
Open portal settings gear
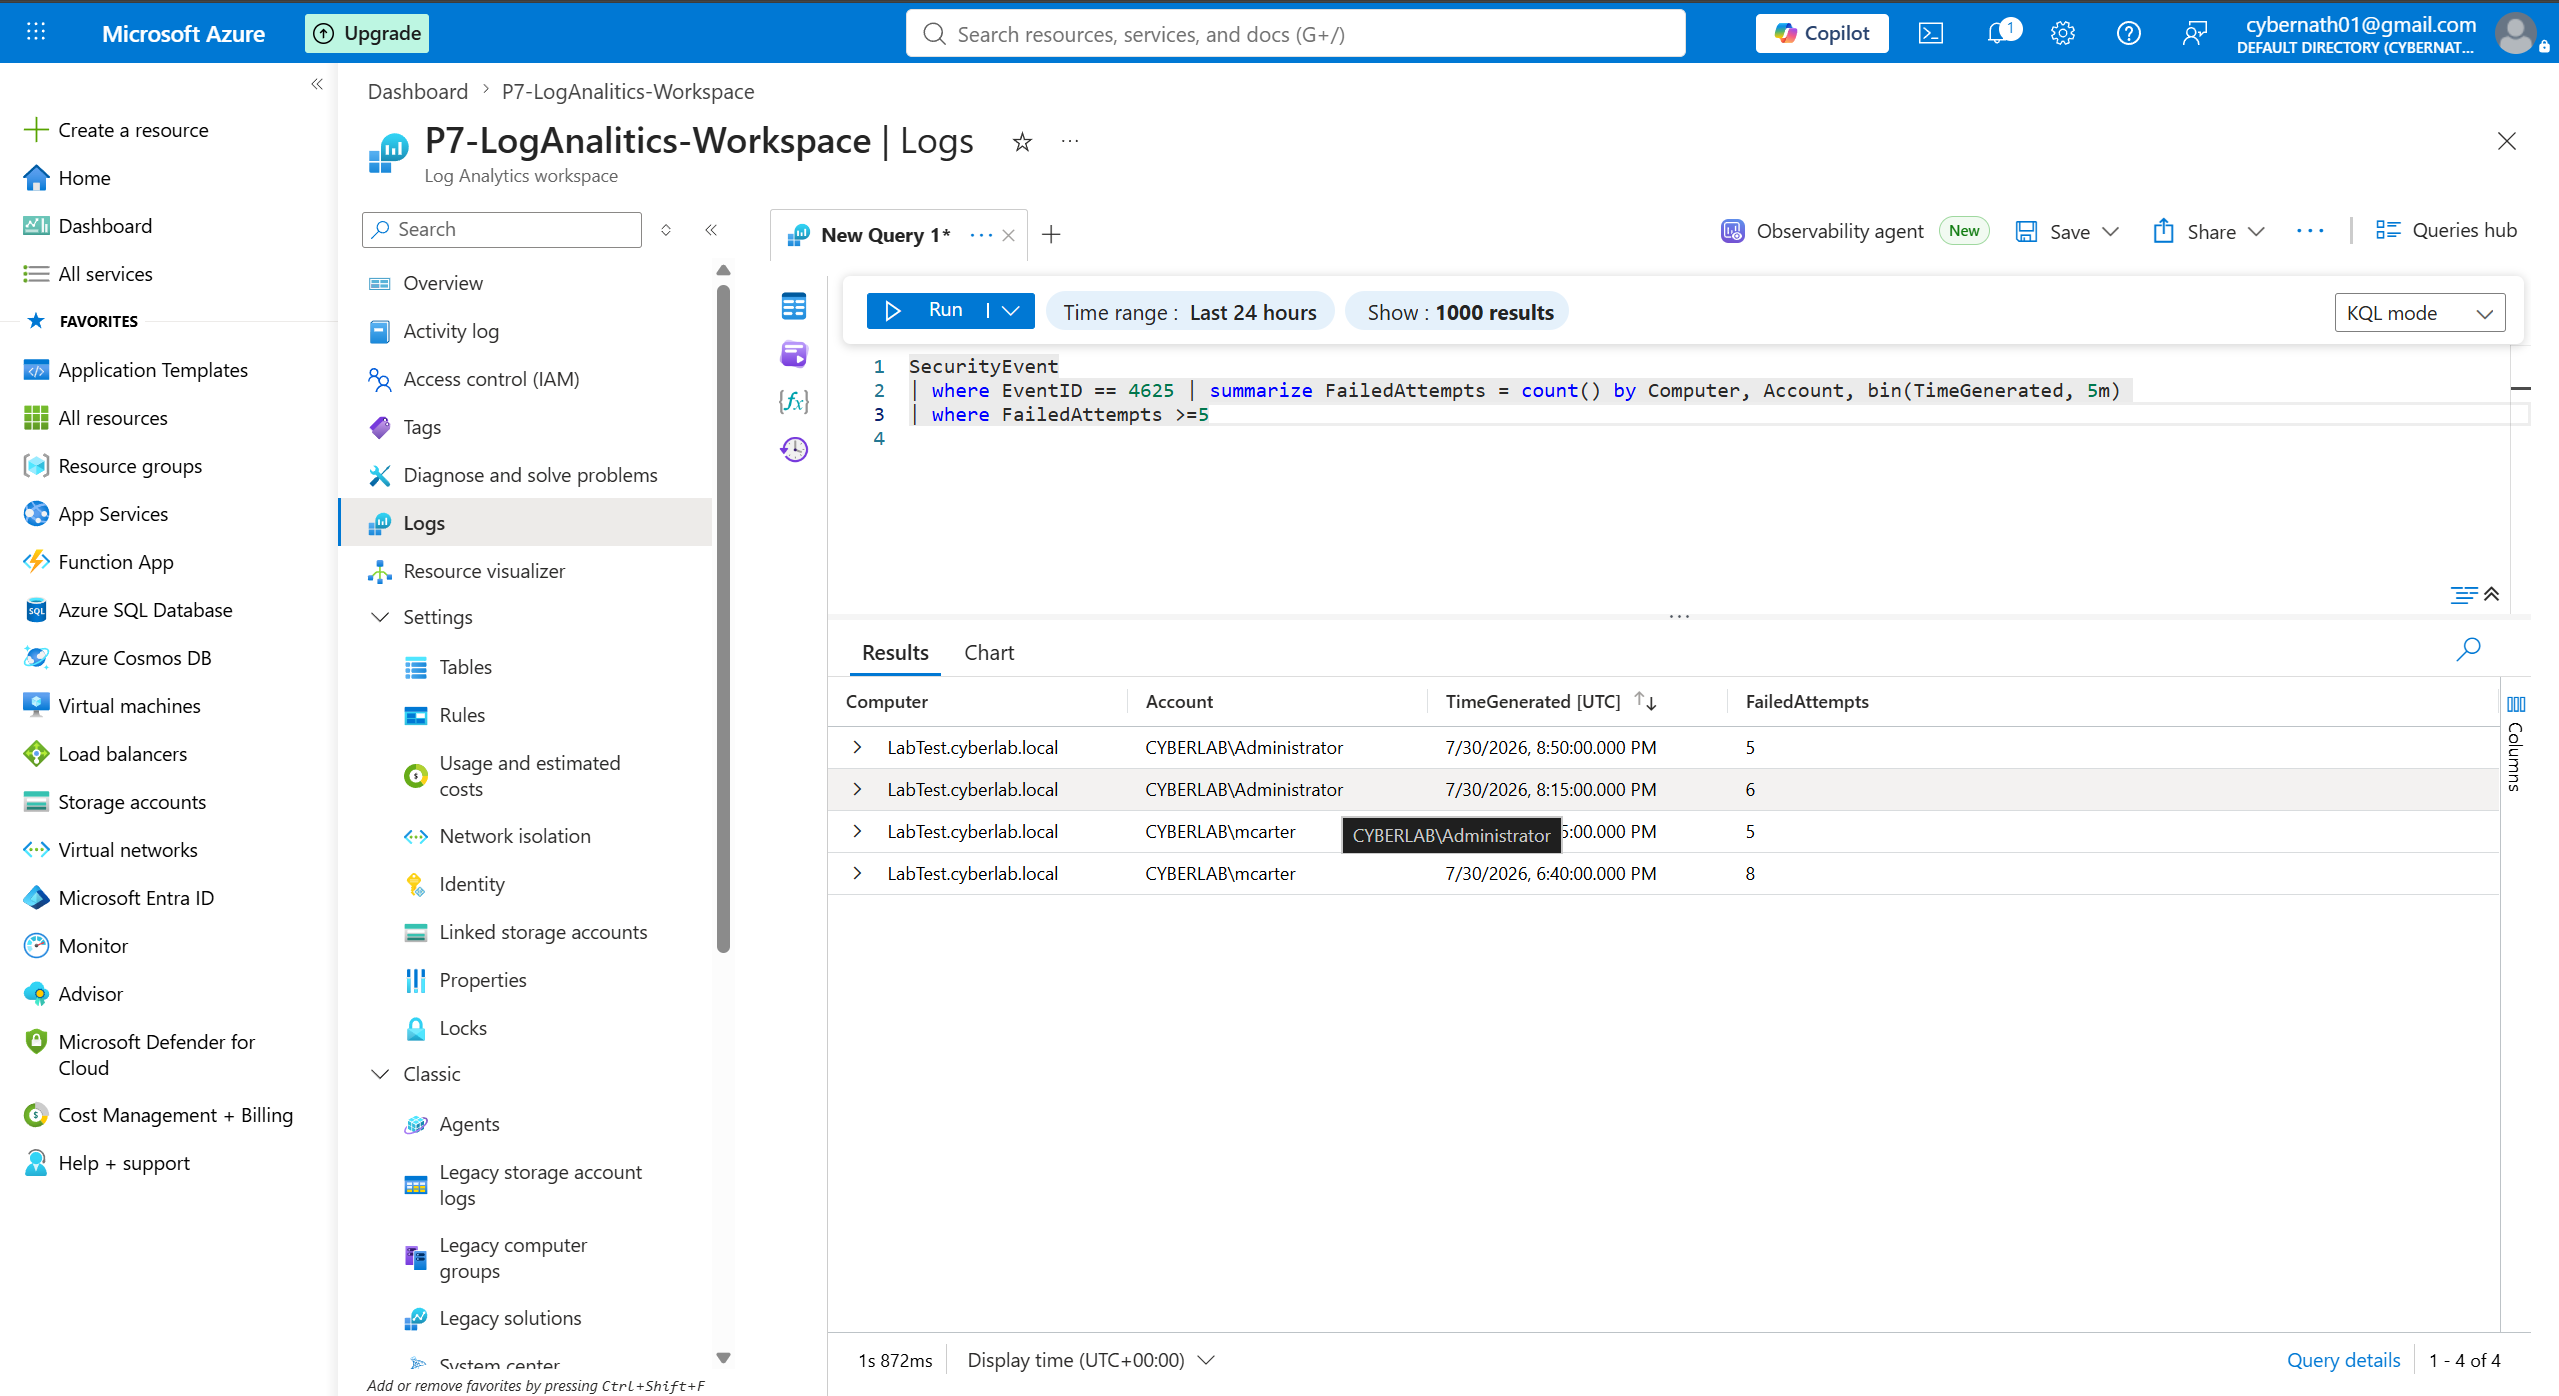(x=2063, y=33)
